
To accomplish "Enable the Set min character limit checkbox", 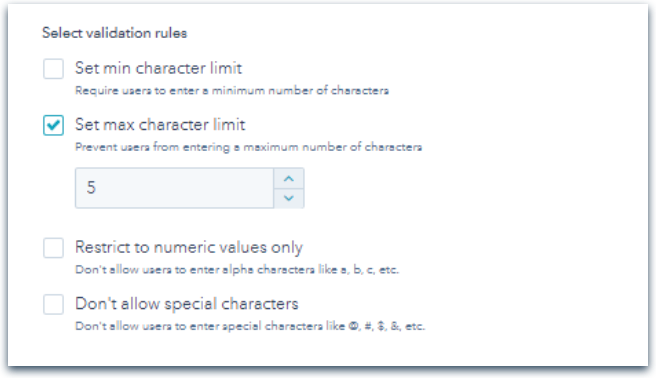I will point(54,69).
